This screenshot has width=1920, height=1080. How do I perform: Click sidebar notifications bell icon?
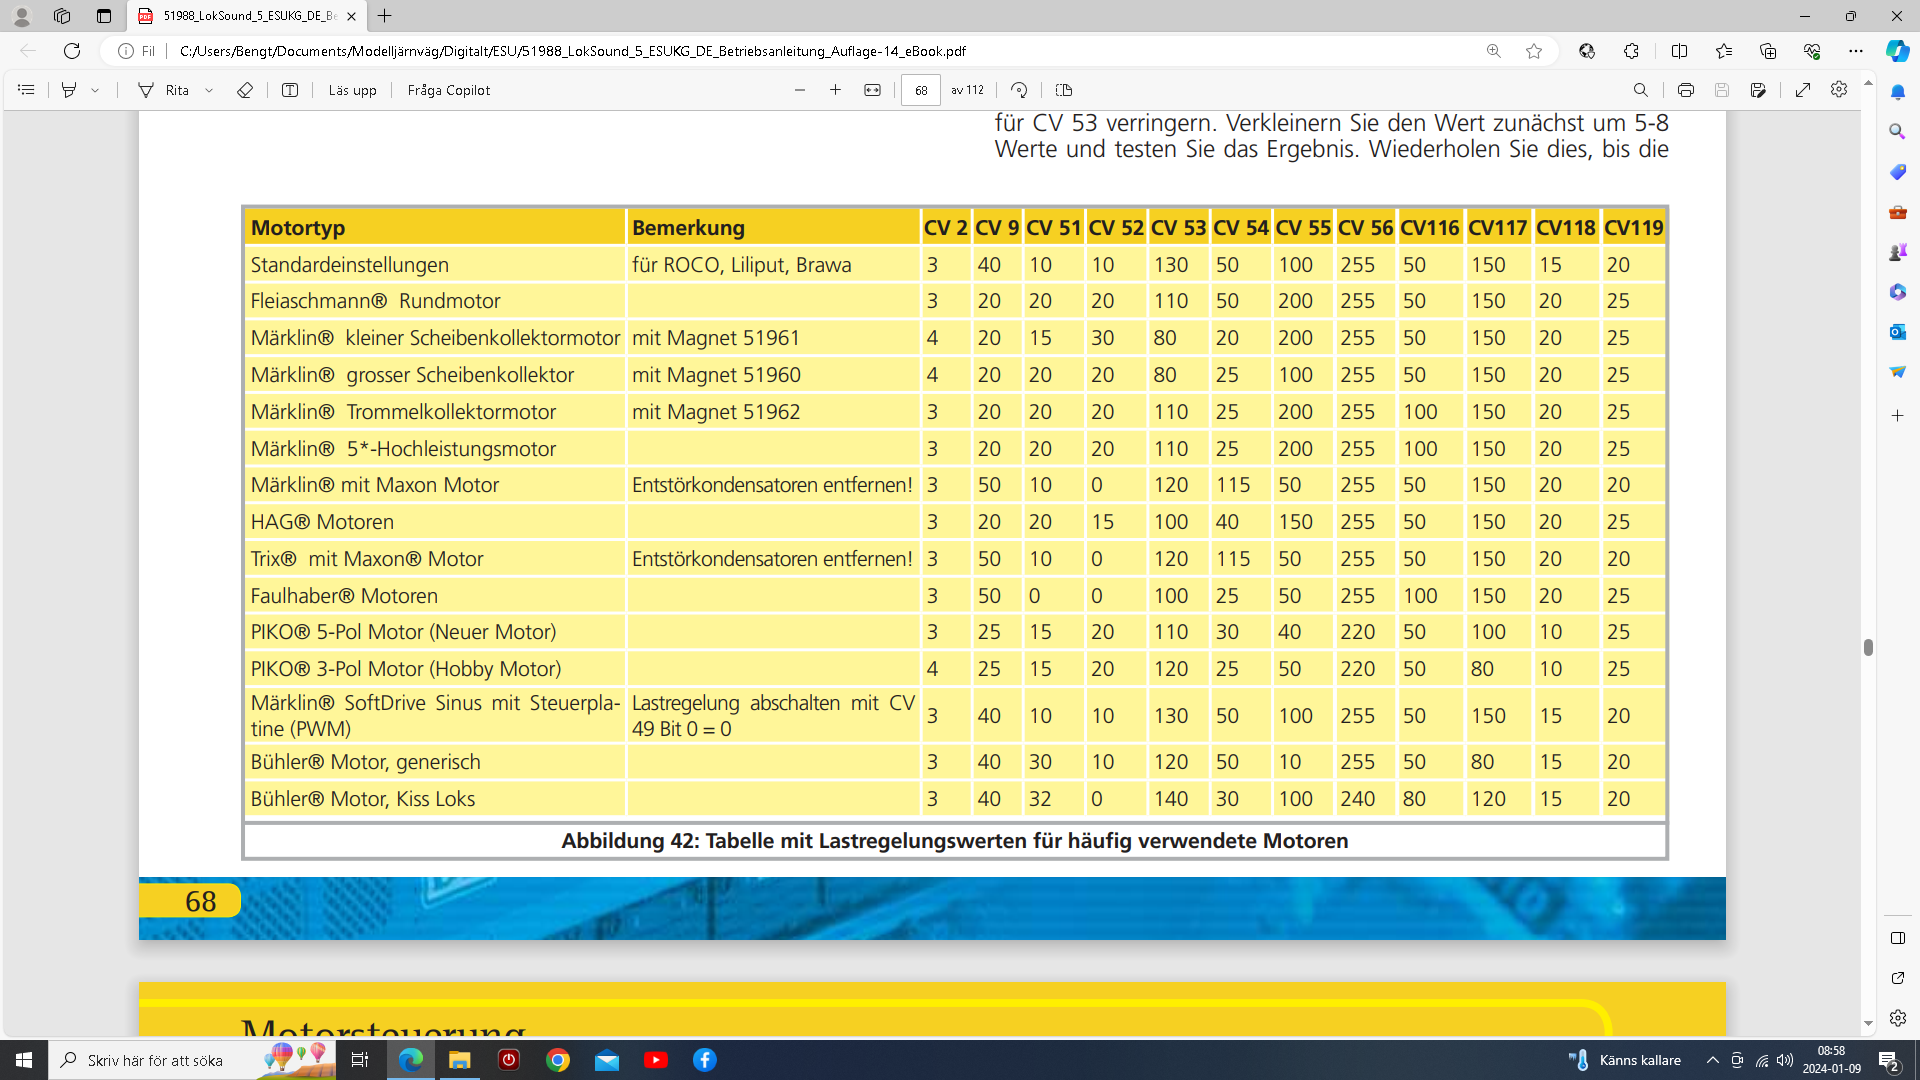point(1897,92)
